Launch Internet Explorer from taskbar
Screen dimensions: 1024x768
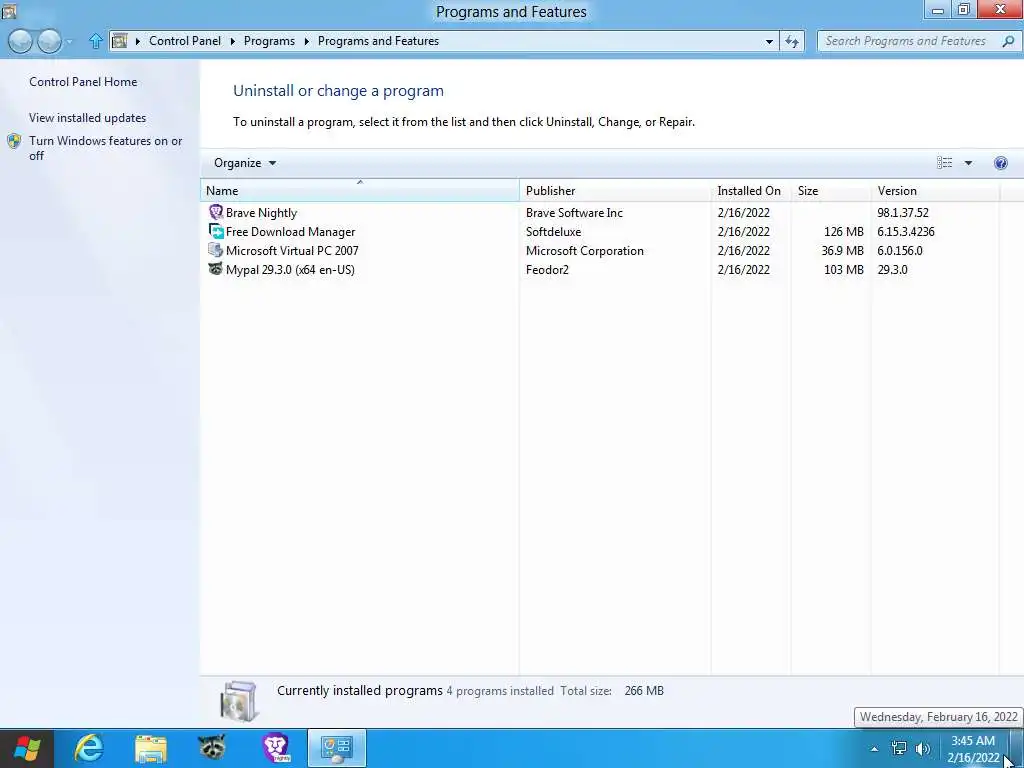click(89, 748)
